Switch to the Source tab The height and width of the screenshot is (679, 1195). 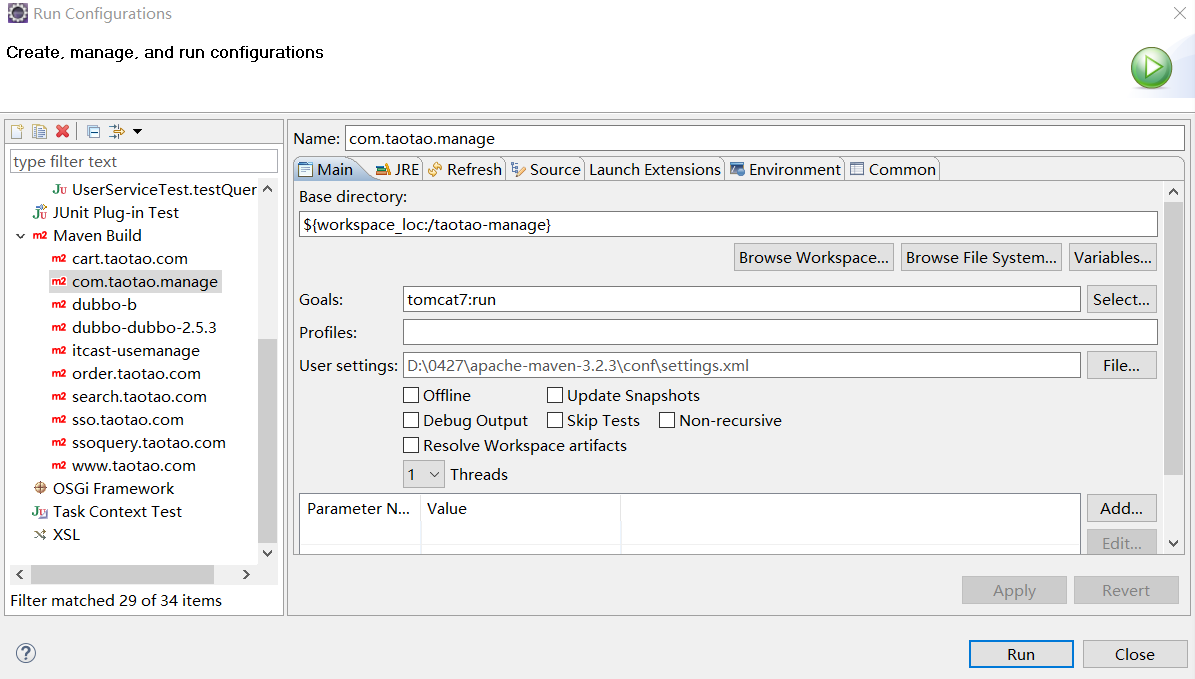pos(546,169)
